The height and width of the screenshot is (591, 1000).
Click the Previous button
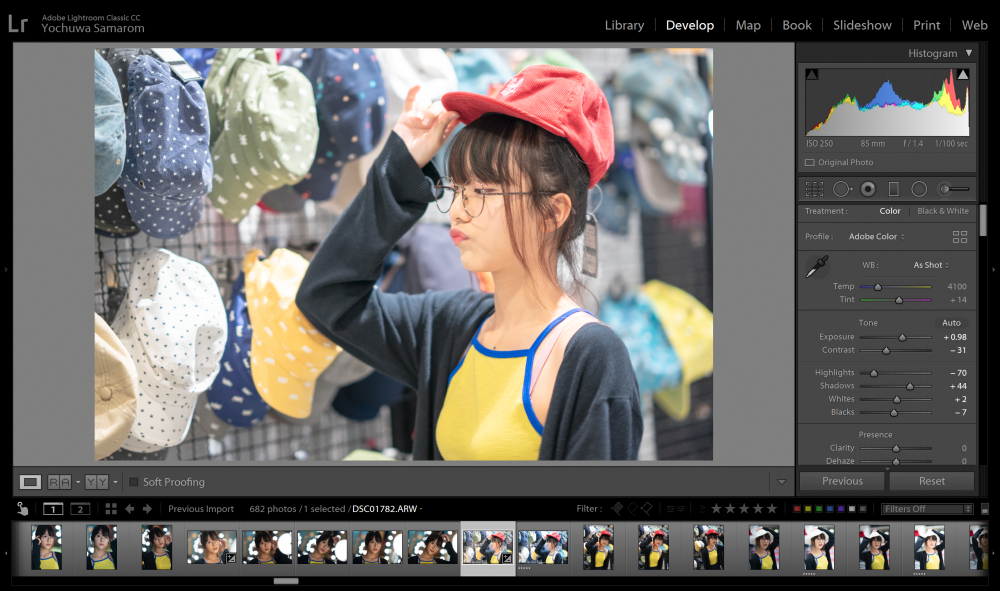click(x=842, y=481)
